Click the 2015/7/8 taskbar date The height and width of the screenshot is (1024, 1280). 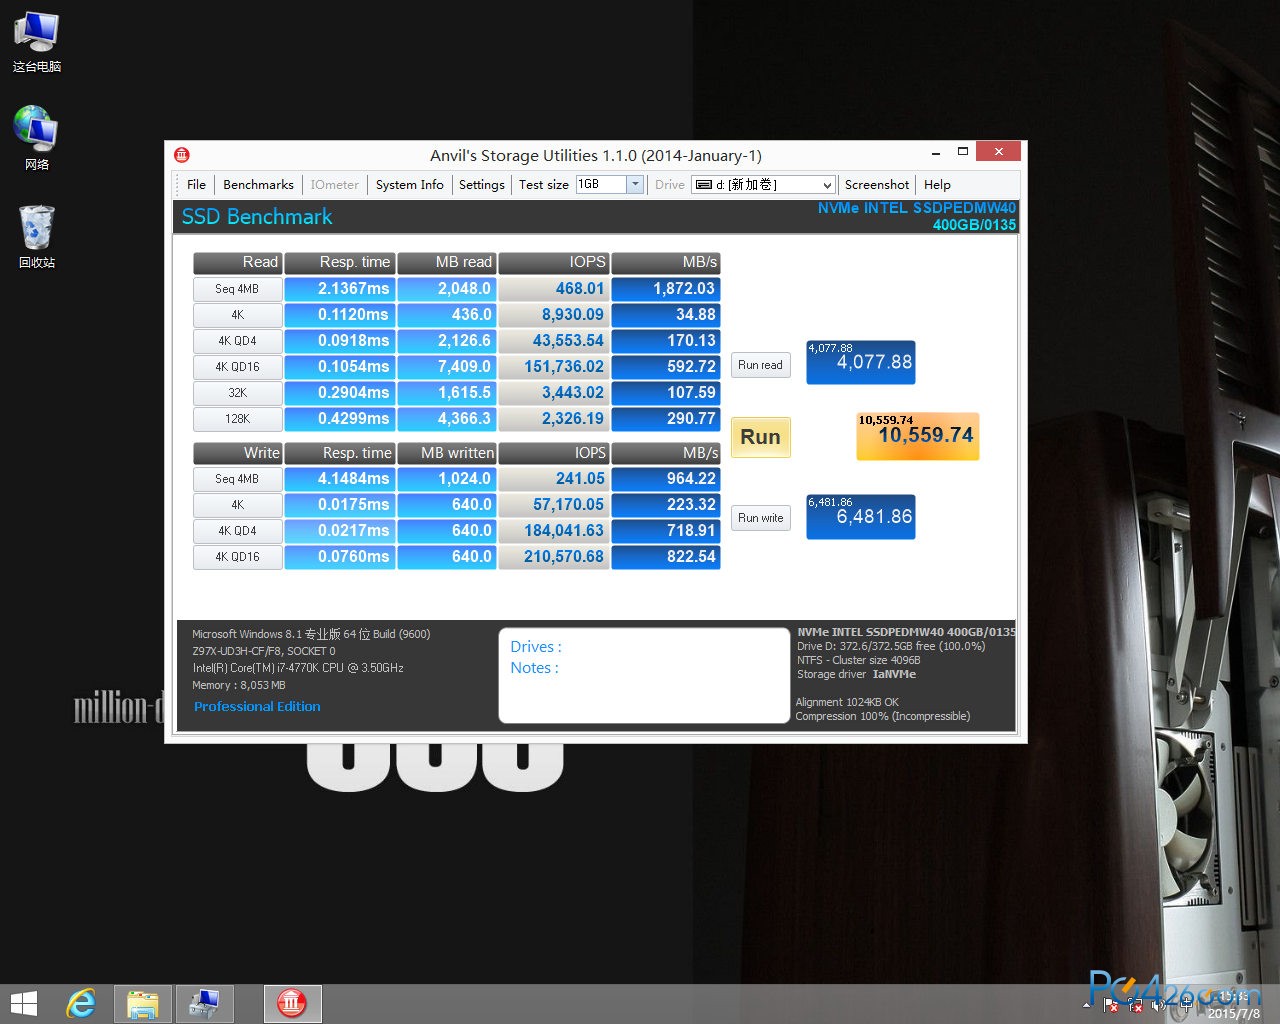(x=1233, y=1013)
